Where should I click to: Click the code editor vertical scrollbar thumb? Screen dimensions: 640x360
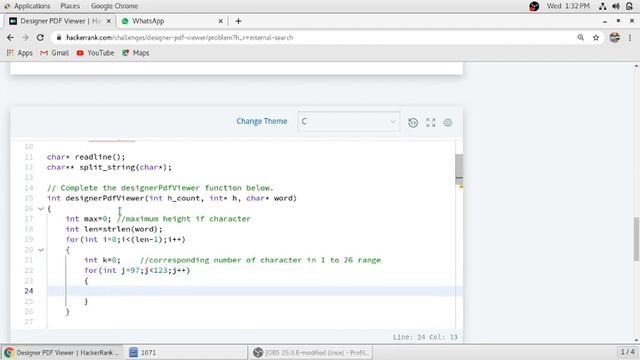click(x=459, y=168)
